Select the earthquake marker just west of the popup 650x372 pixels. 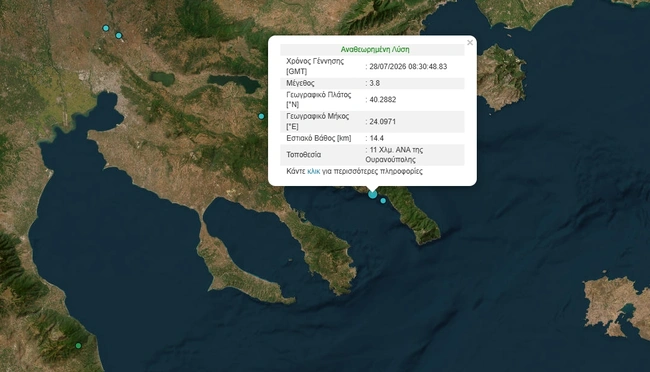pos(261,117)
